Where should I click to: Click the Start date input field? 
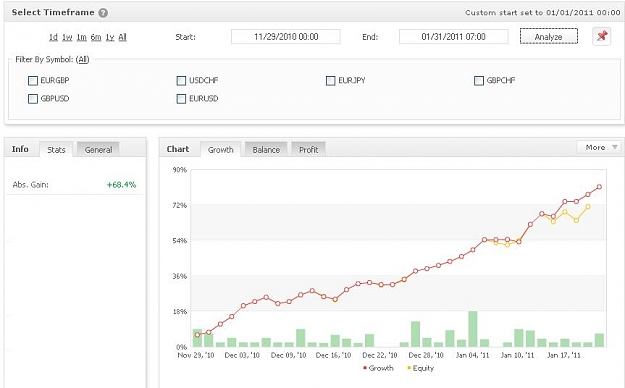(286, 37)
